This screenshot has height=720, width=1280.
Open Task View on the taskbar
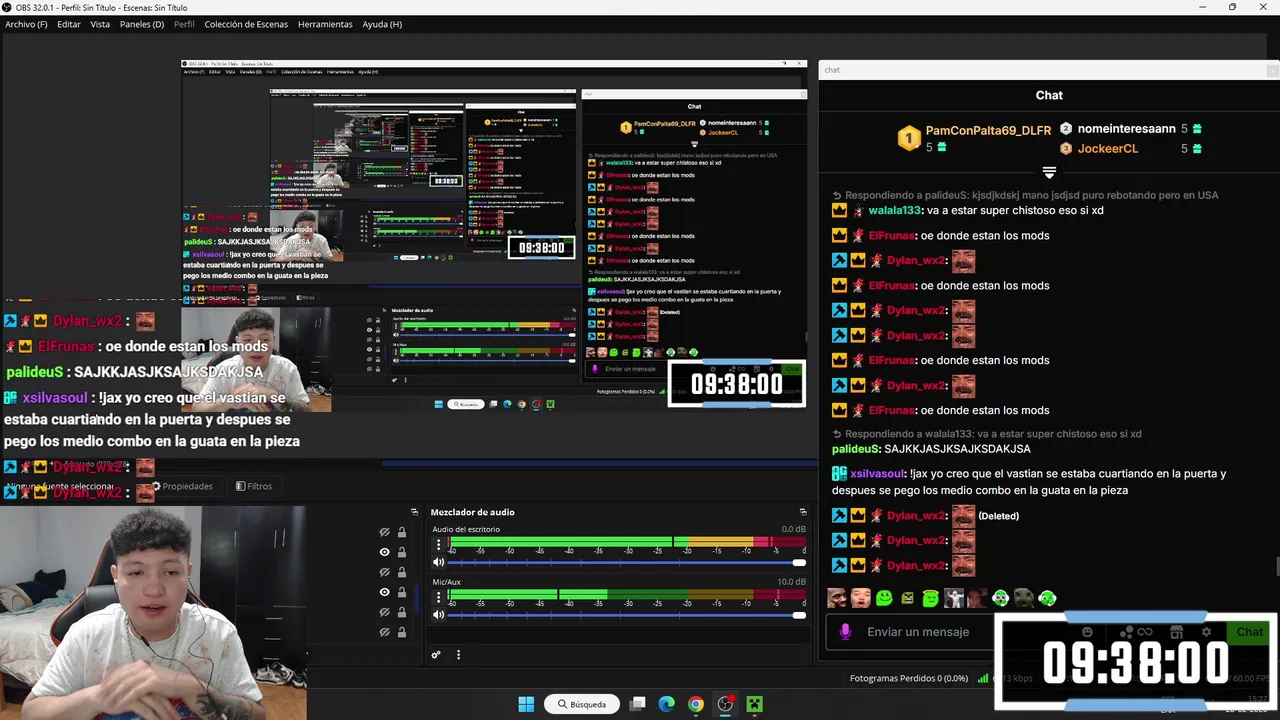click(x=638, y=704)
